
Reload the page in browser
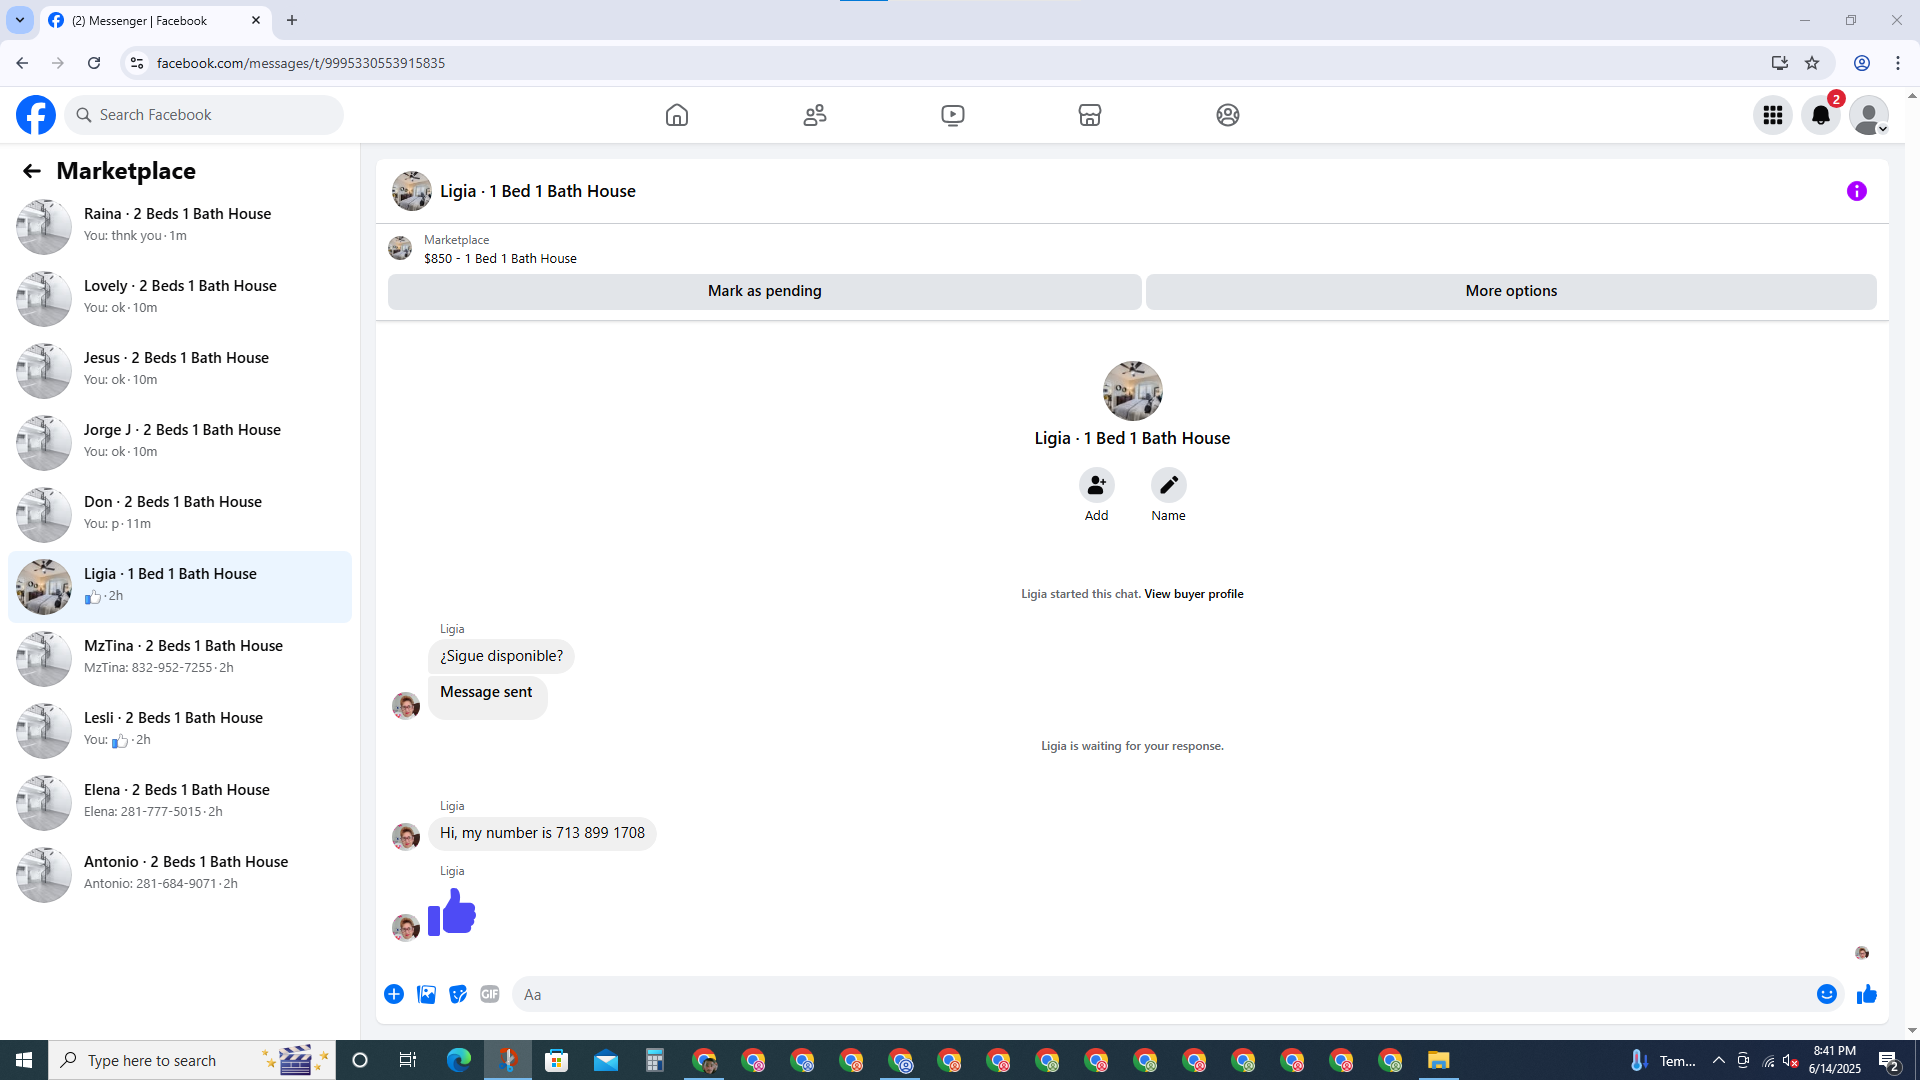94,63
